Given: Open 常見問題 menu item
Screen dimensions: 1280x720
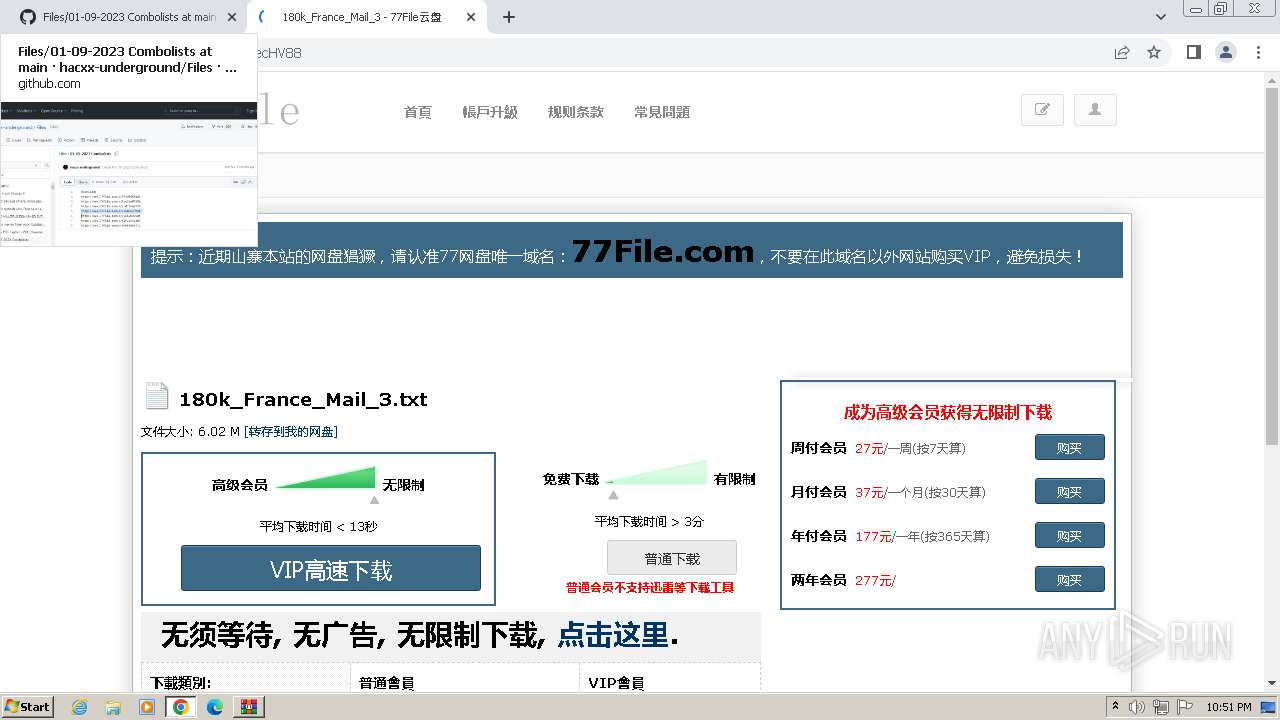Looking at the screenshot, I should click(x=662, y=112).
